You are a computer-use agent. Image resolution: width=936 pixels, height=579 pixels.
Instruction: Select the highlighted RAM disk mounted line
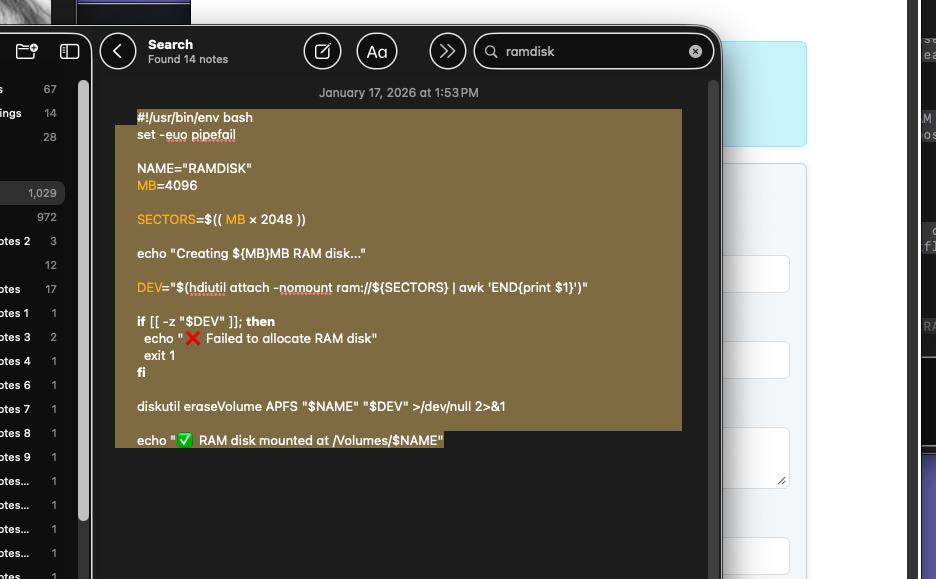[290, 439]
